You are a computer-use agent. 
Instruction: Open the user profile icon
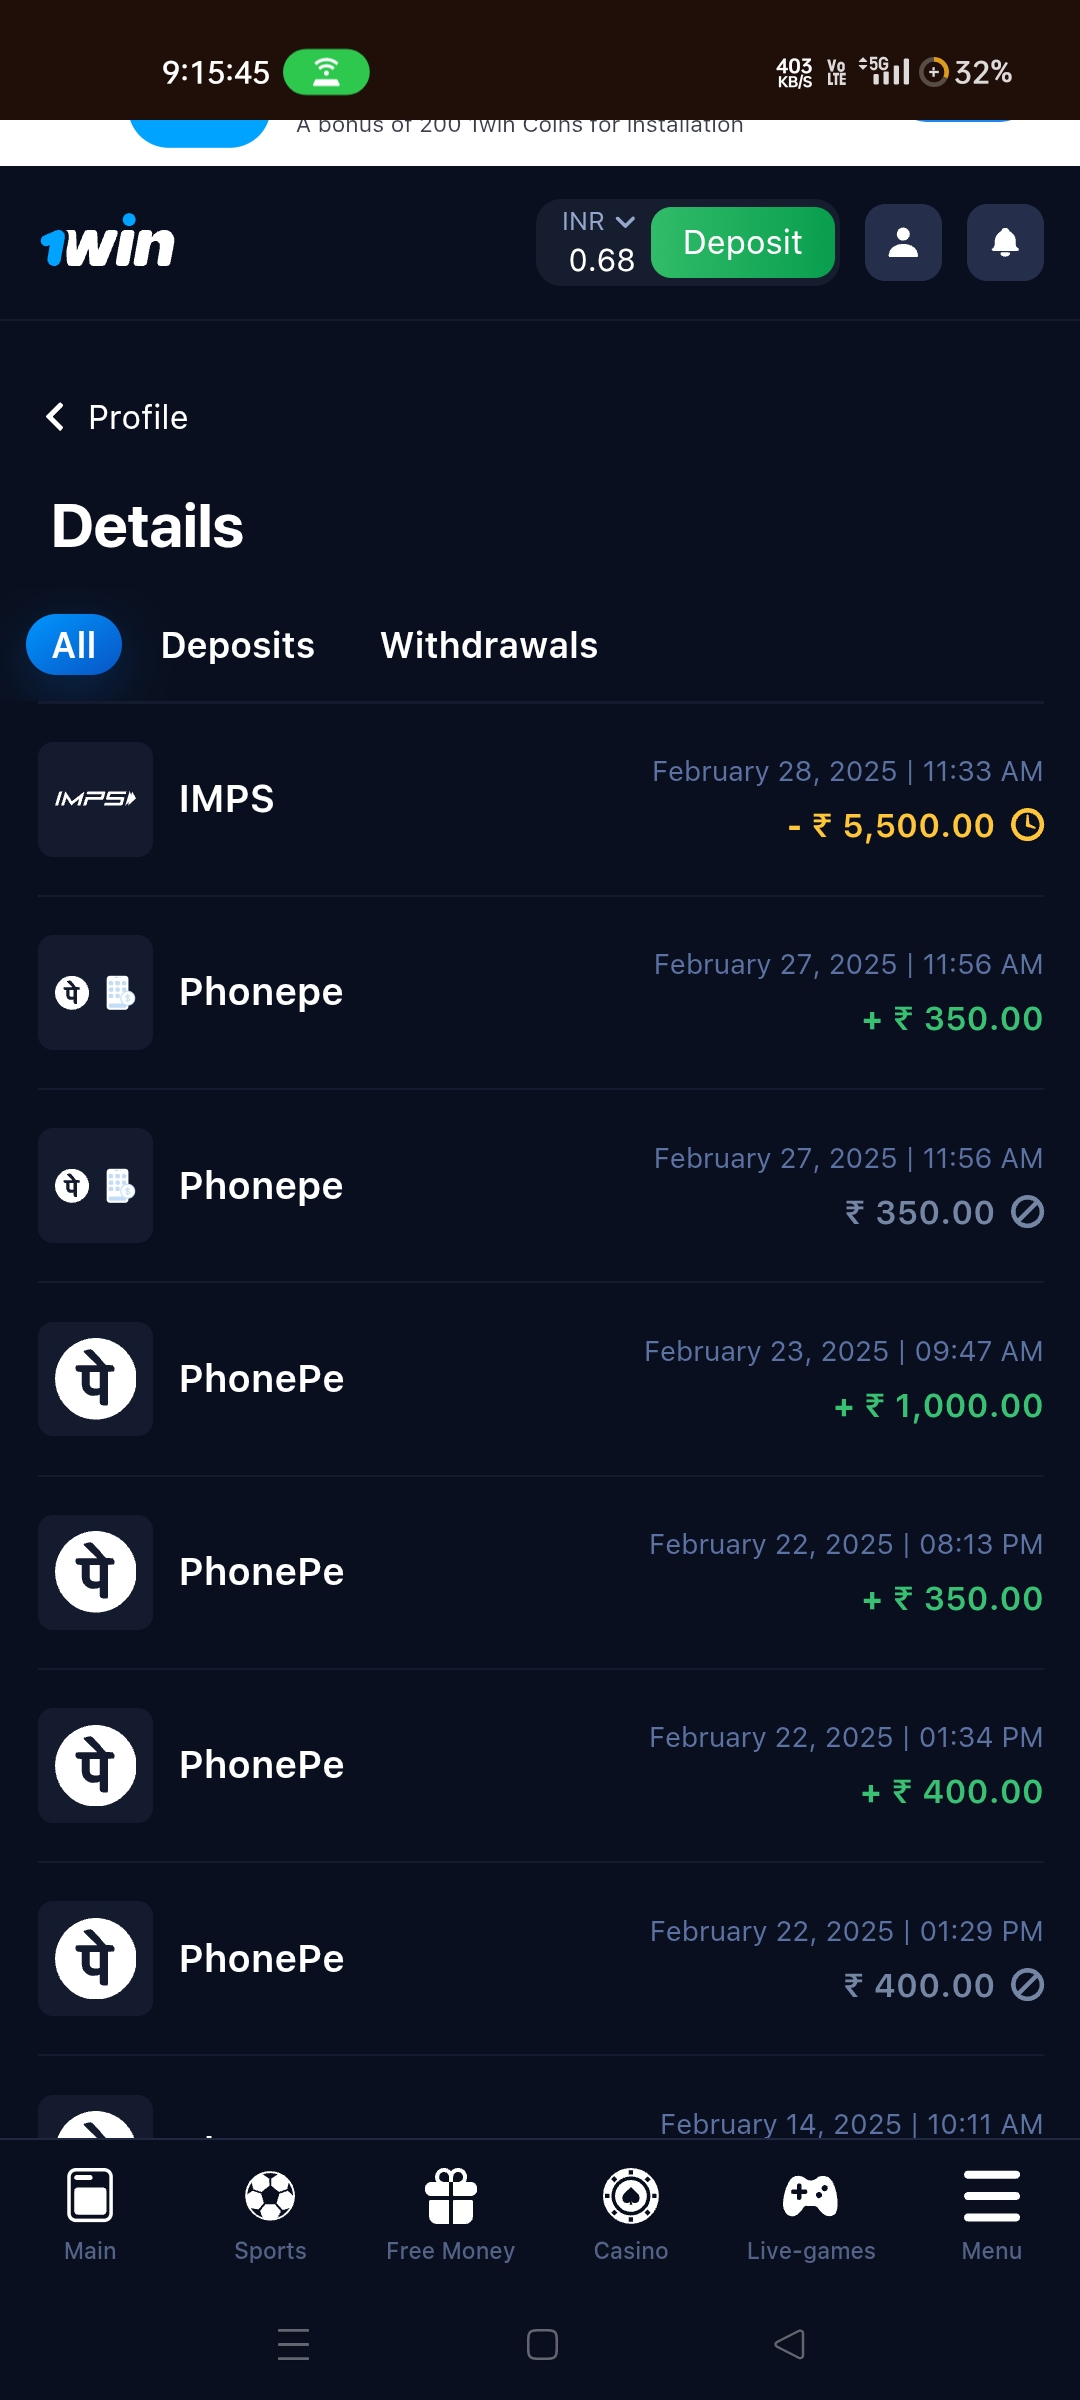pyautogui.click(x=903, y=243)
